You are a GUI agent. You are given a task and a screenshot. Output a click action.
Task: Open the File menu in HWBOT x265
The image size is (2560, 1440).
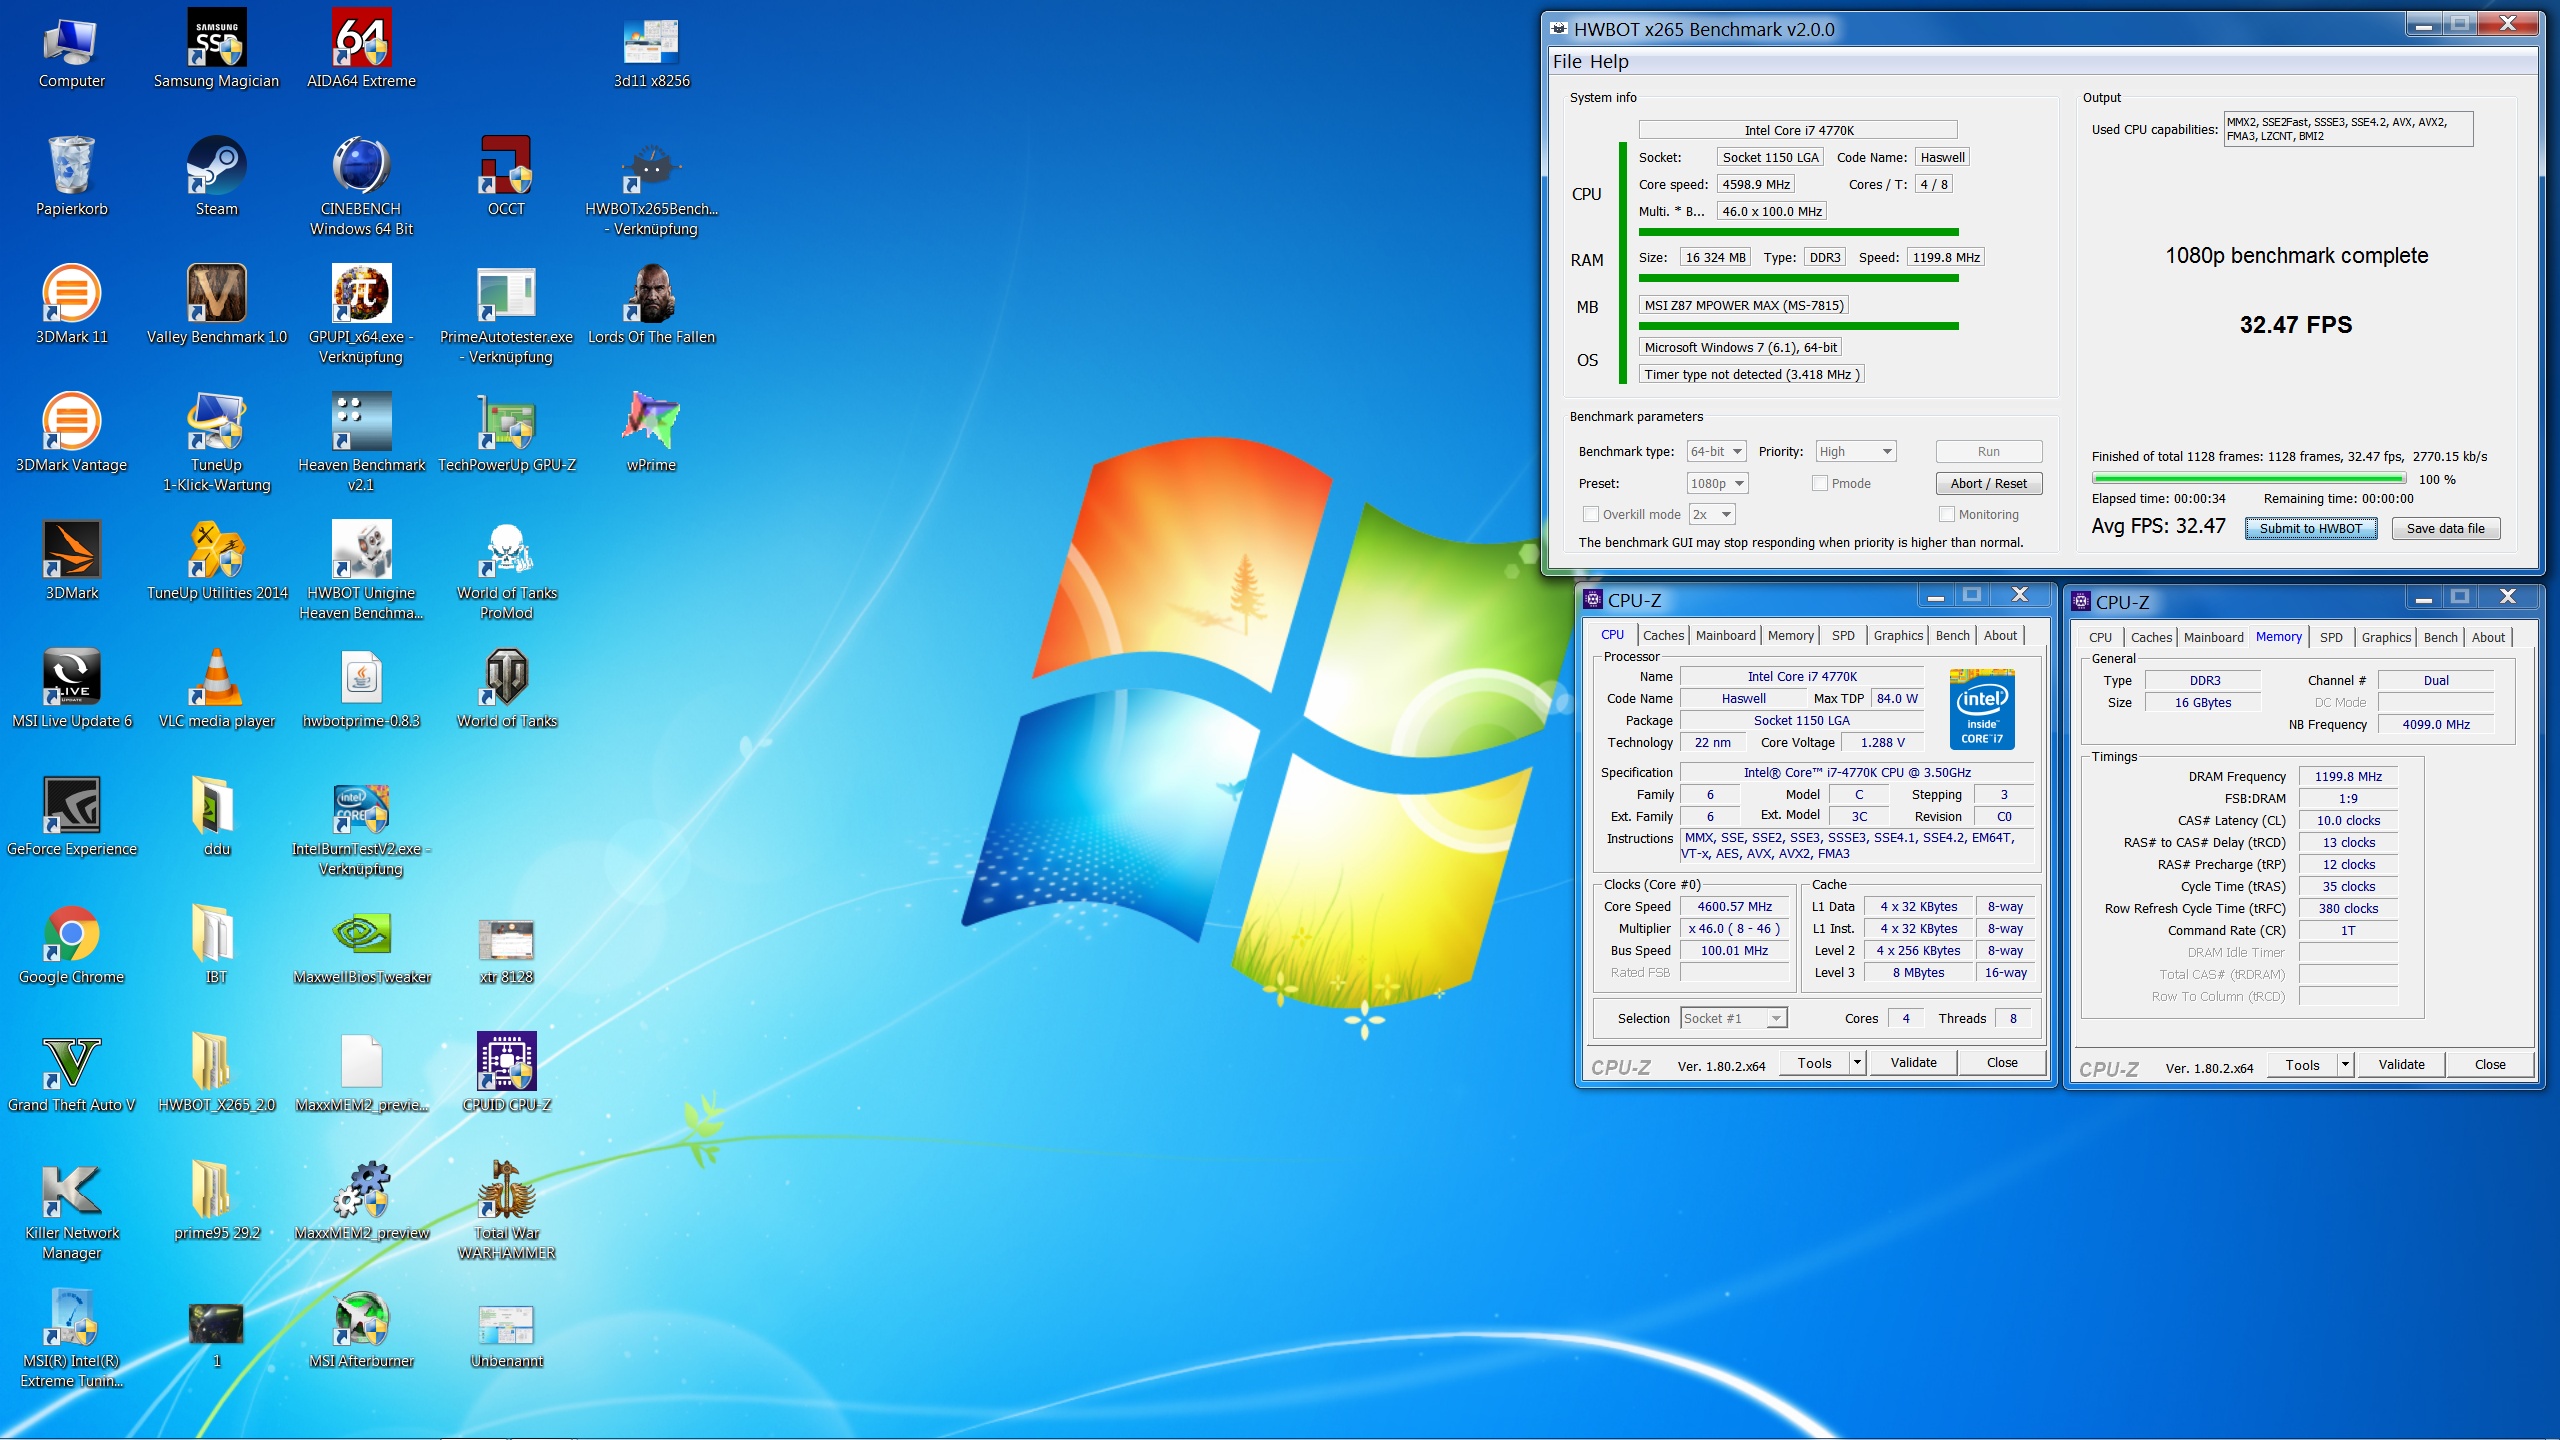1567,62
